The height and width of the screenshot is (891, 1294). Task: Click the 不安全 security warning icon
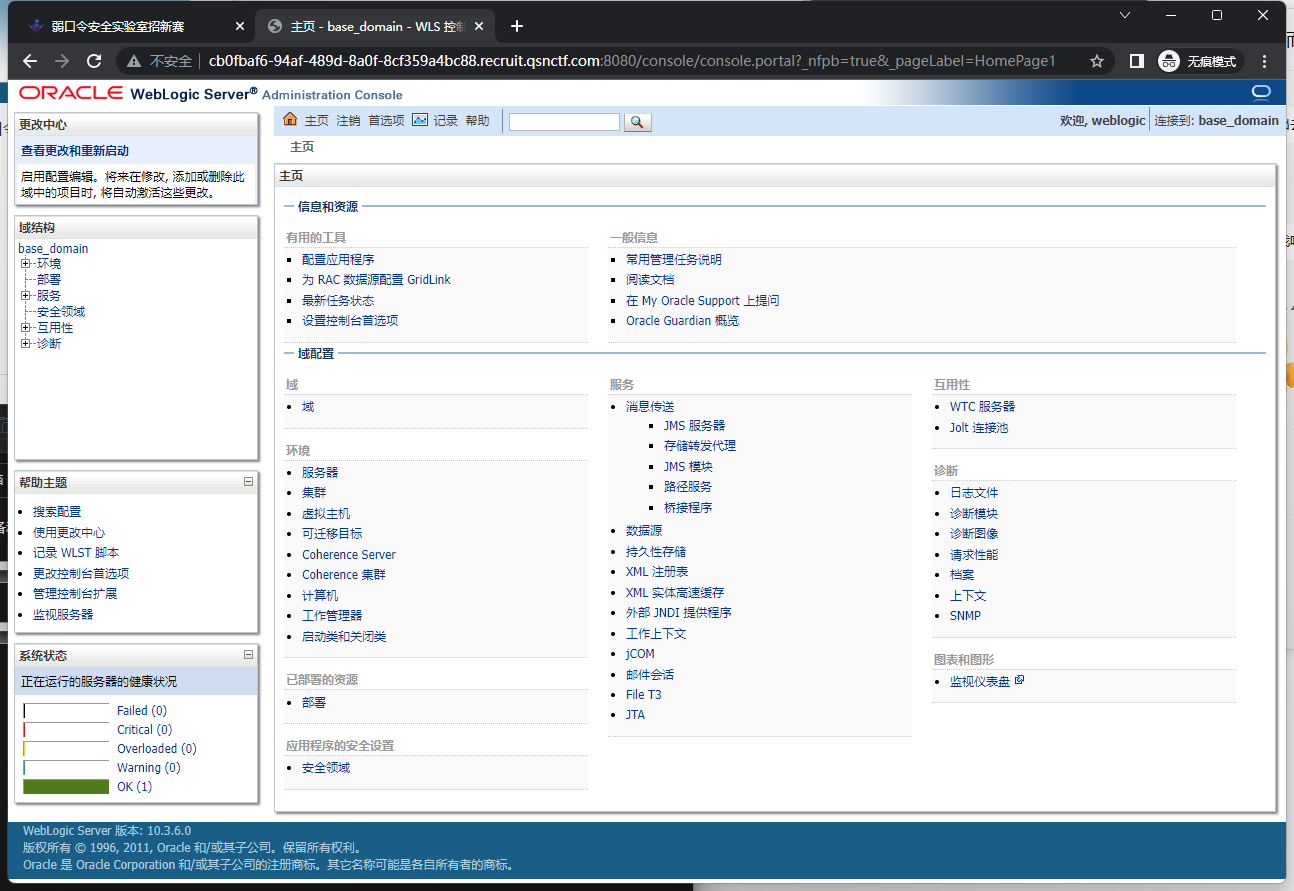coord(134,61)
